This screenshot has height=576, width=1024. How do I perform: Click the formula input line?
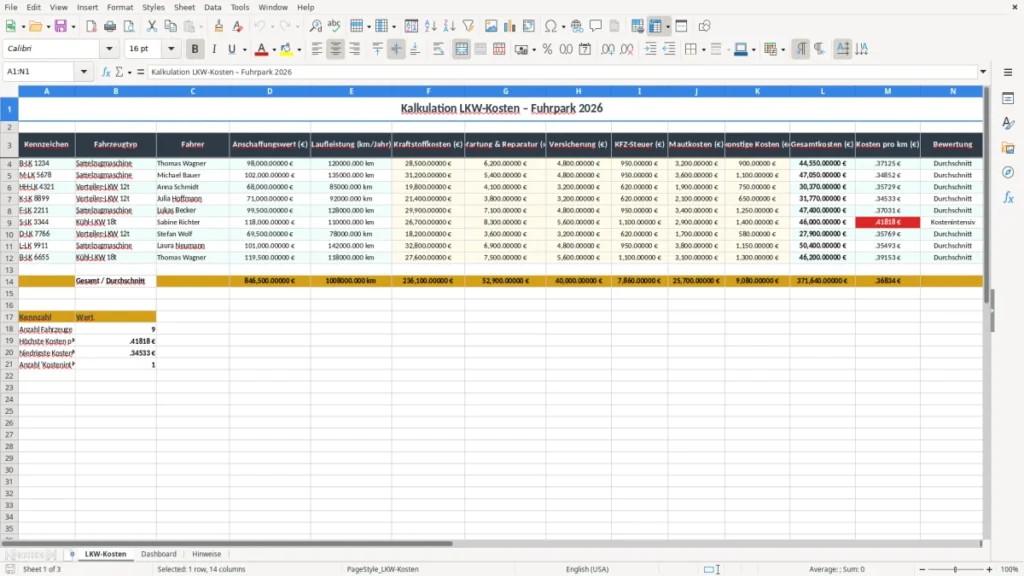(x=562, y=72)
